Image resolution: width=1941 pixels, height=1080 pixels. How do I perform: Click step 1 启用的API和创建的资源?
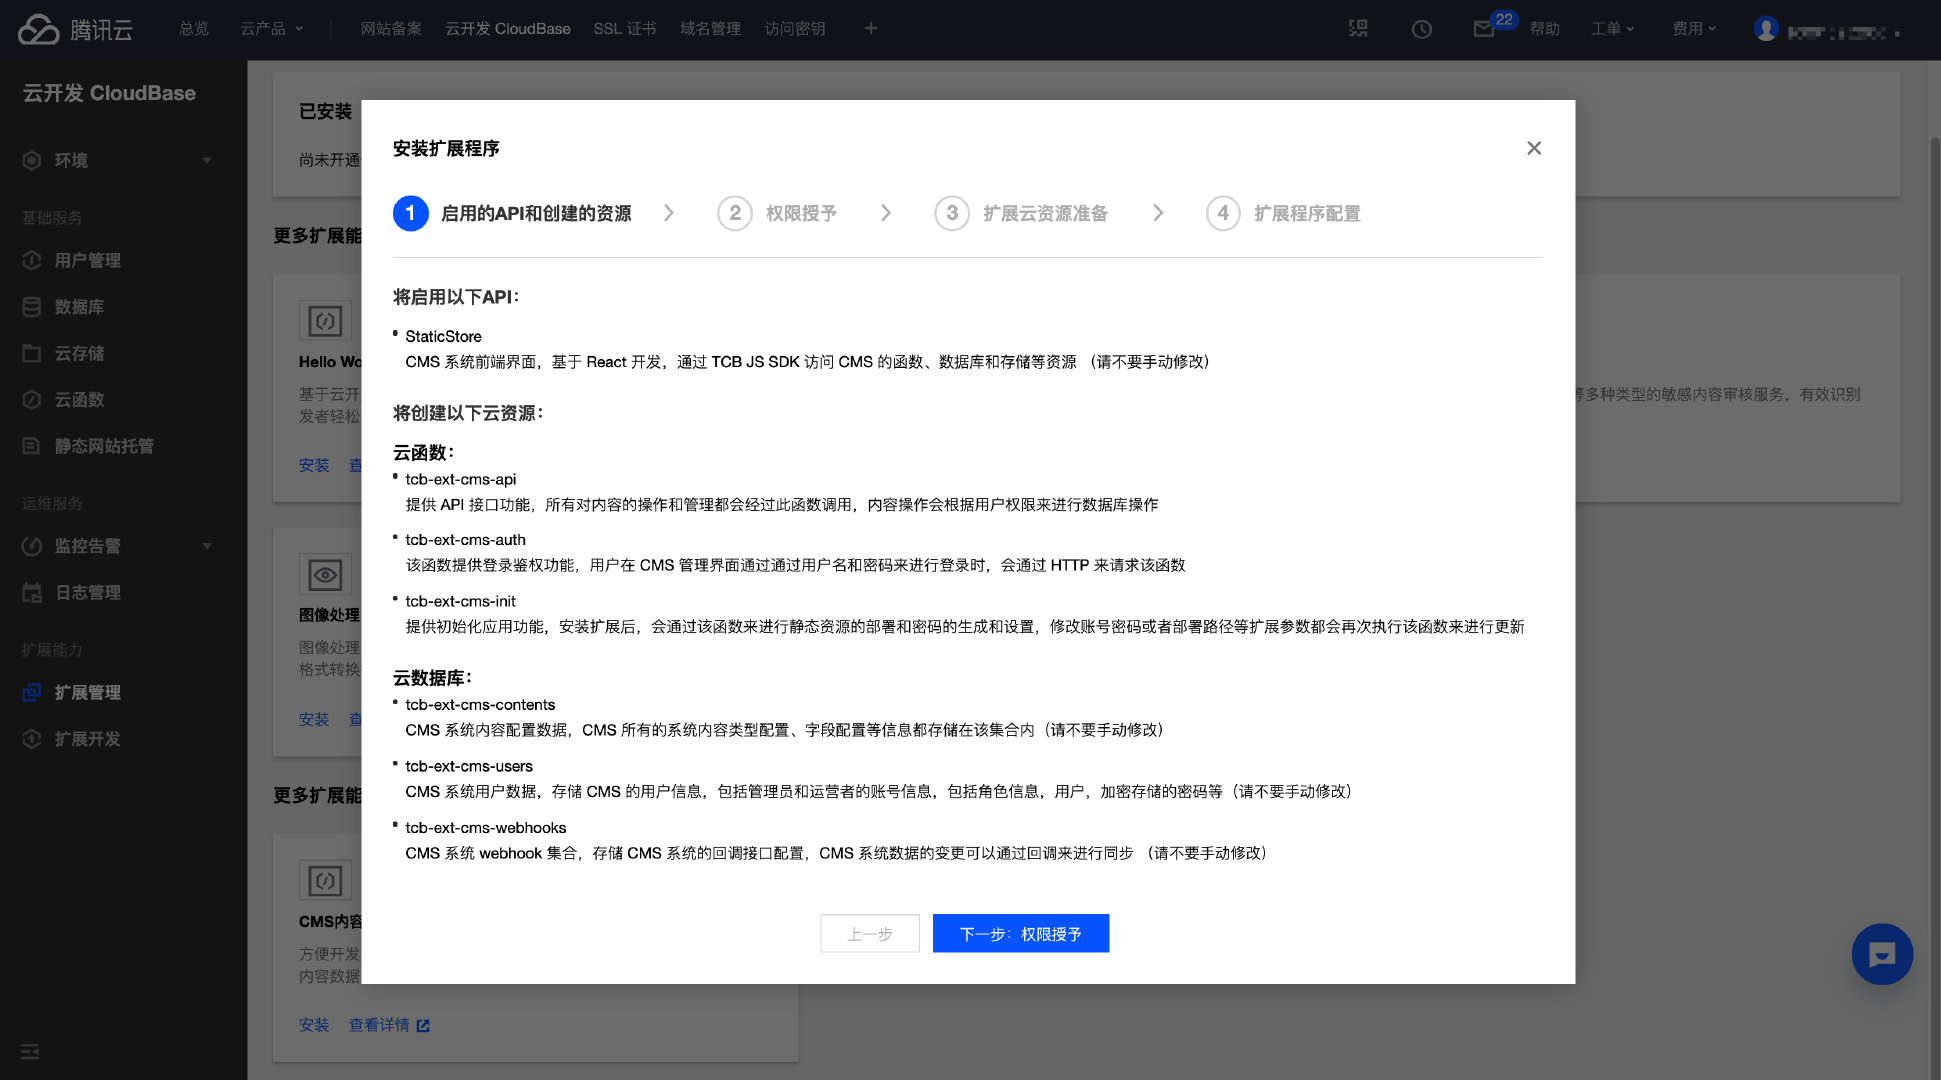(x=512, y=213)
